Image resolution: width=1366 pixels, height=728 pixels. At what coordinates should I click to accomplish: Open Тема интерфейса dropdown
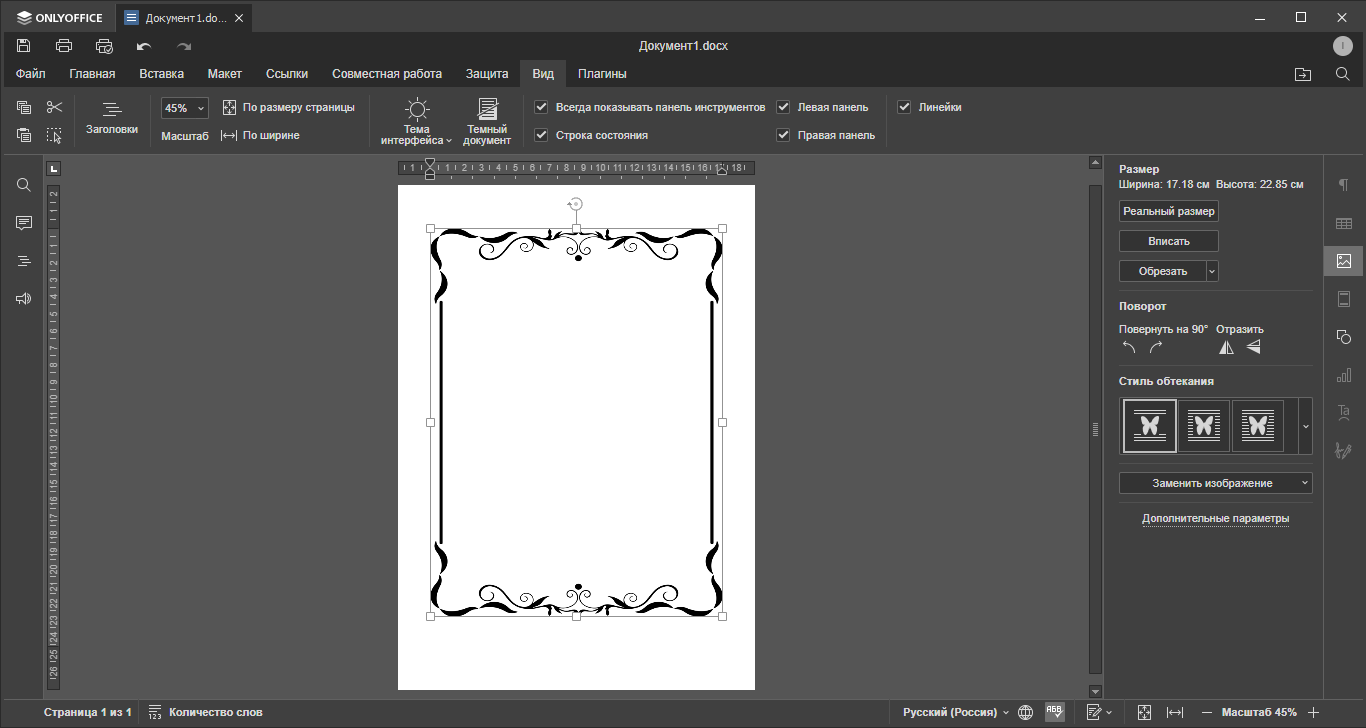pos(416,121)
